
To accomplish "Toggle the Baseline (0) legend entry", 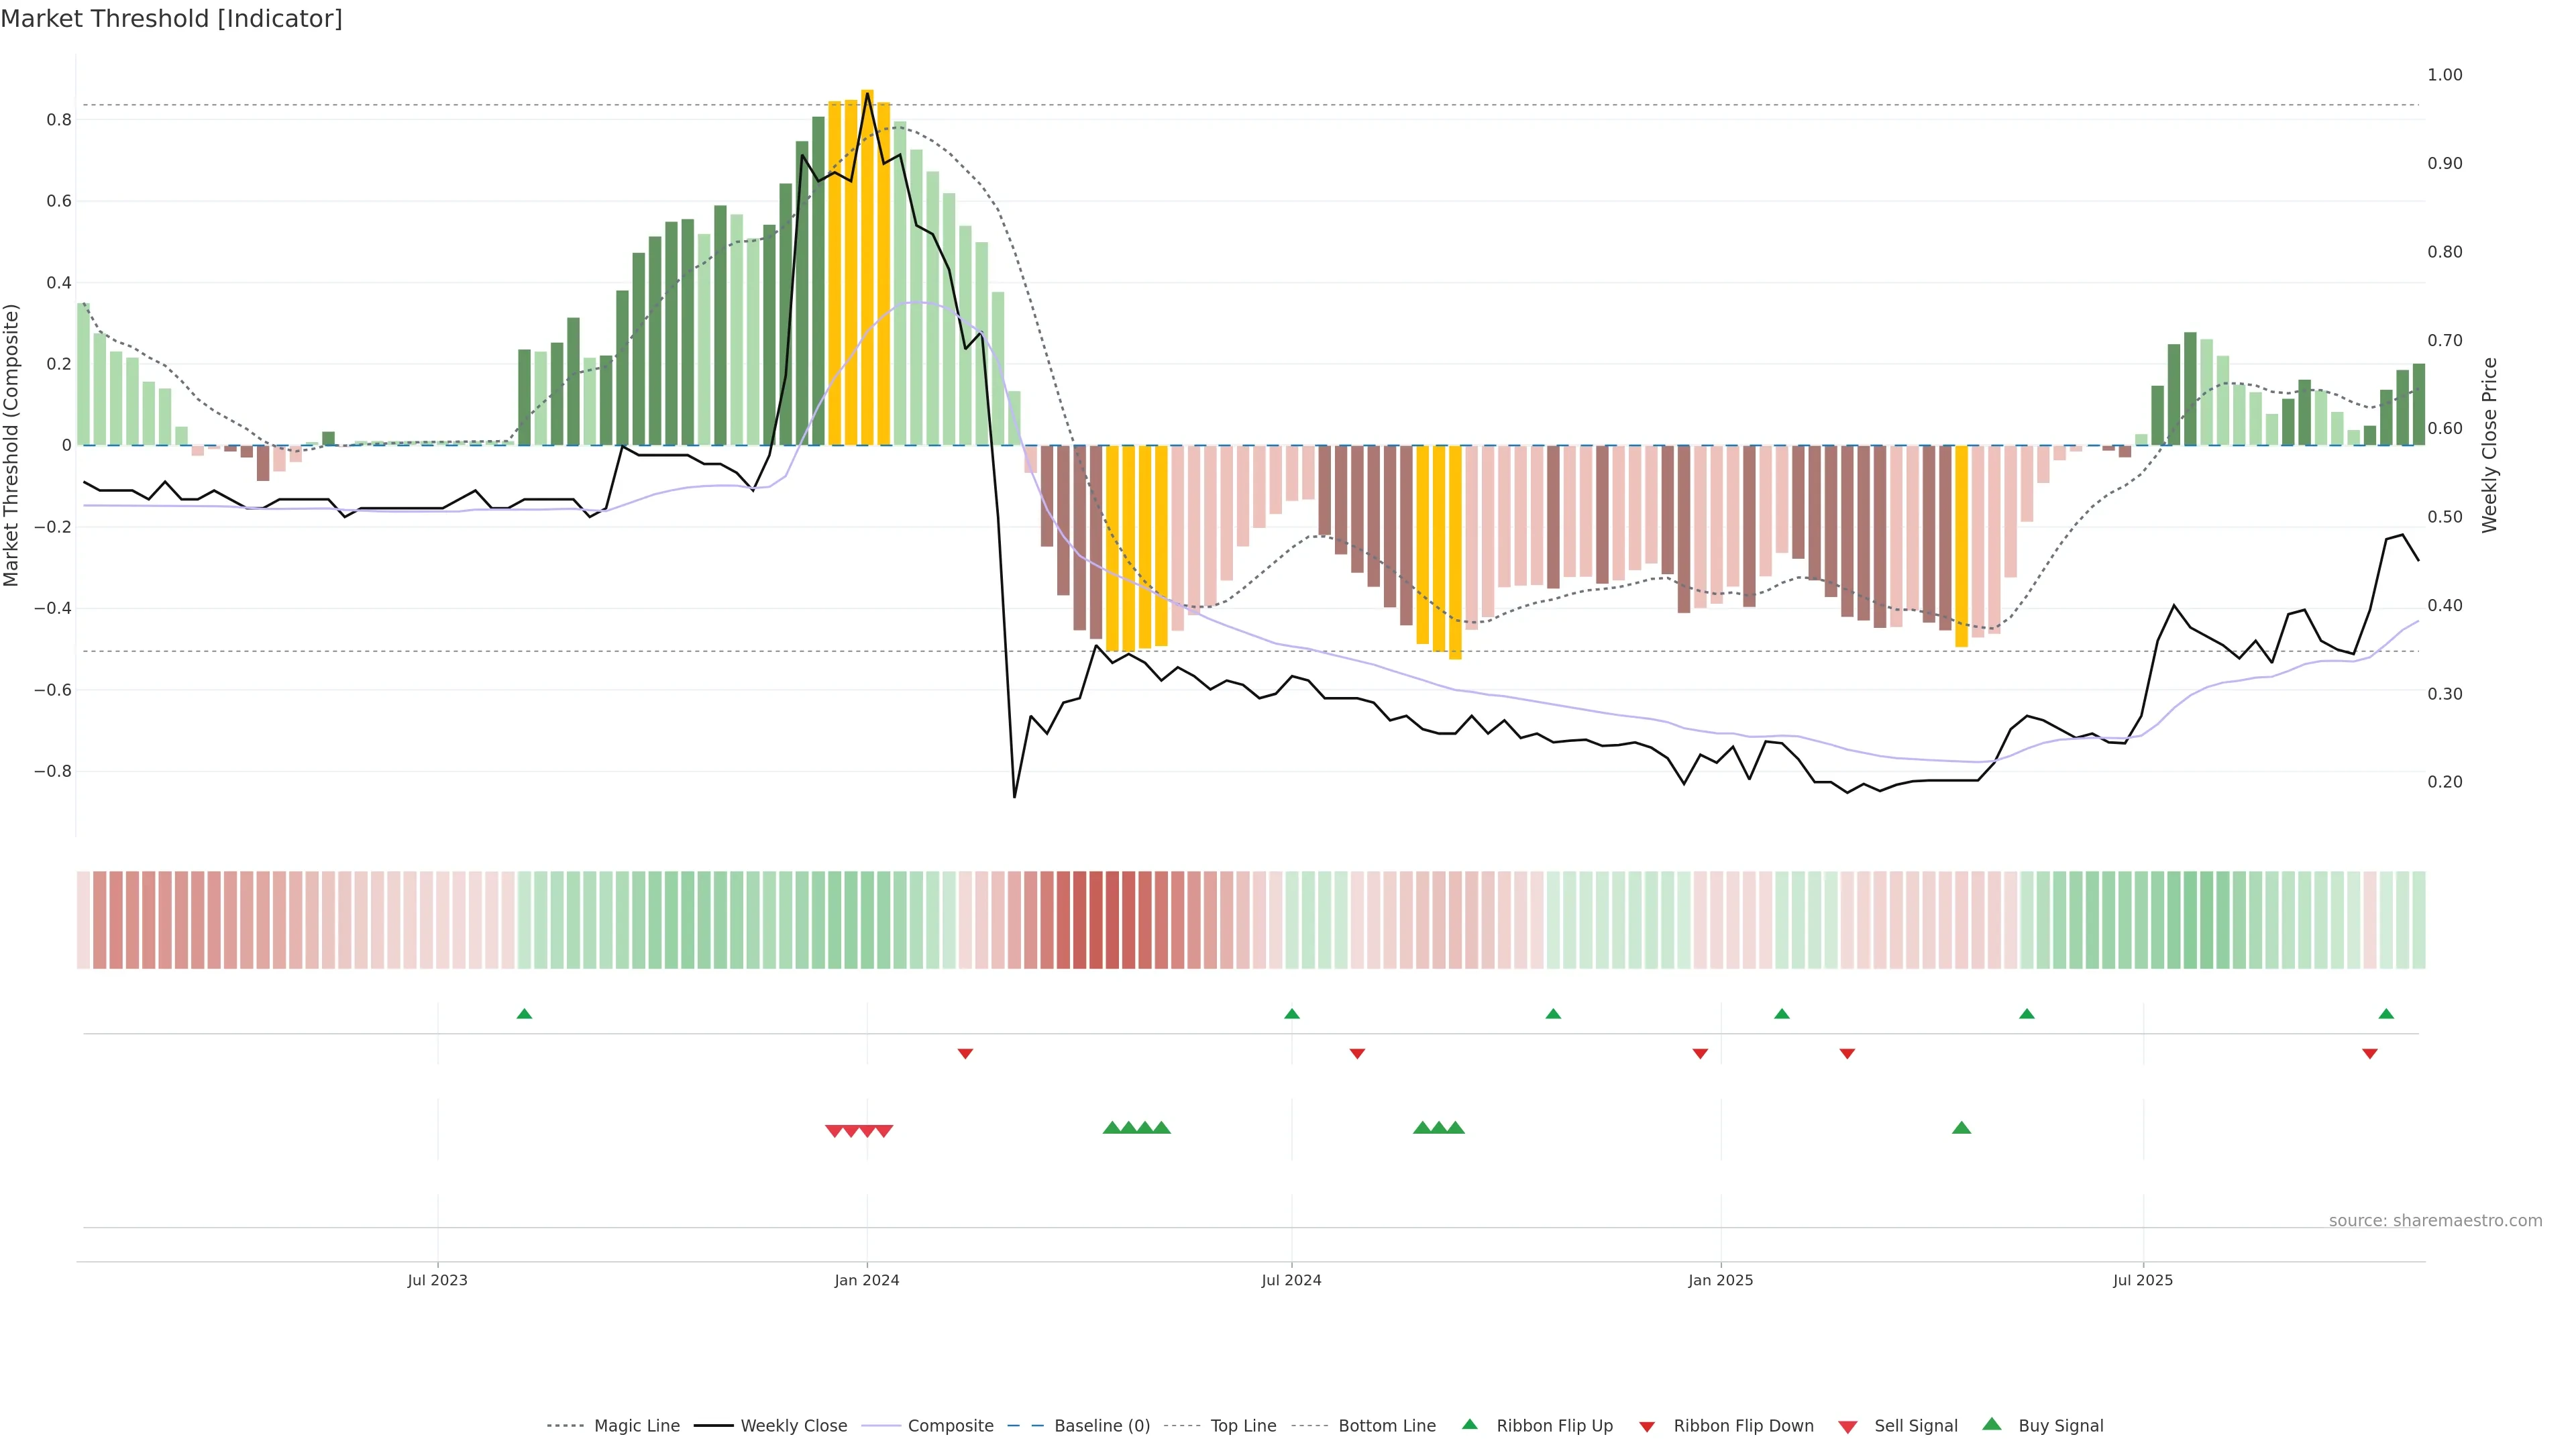I will point(1102,1426).
